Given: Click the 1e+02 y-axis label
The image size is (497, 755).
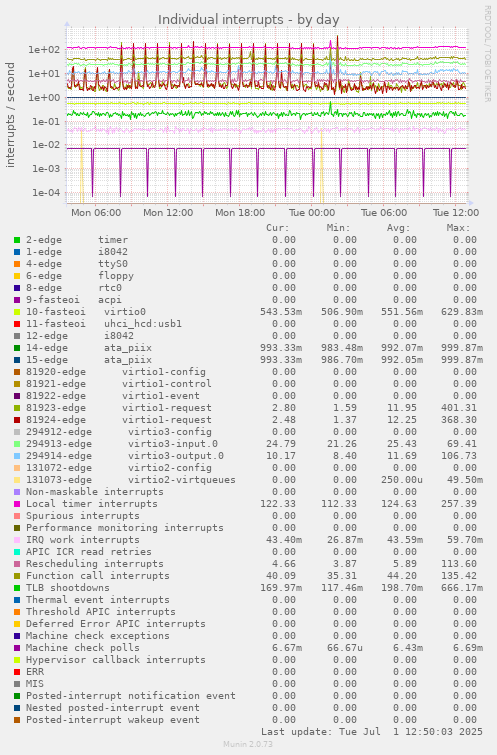Looking at the screenshot, I should coord(44,50).
